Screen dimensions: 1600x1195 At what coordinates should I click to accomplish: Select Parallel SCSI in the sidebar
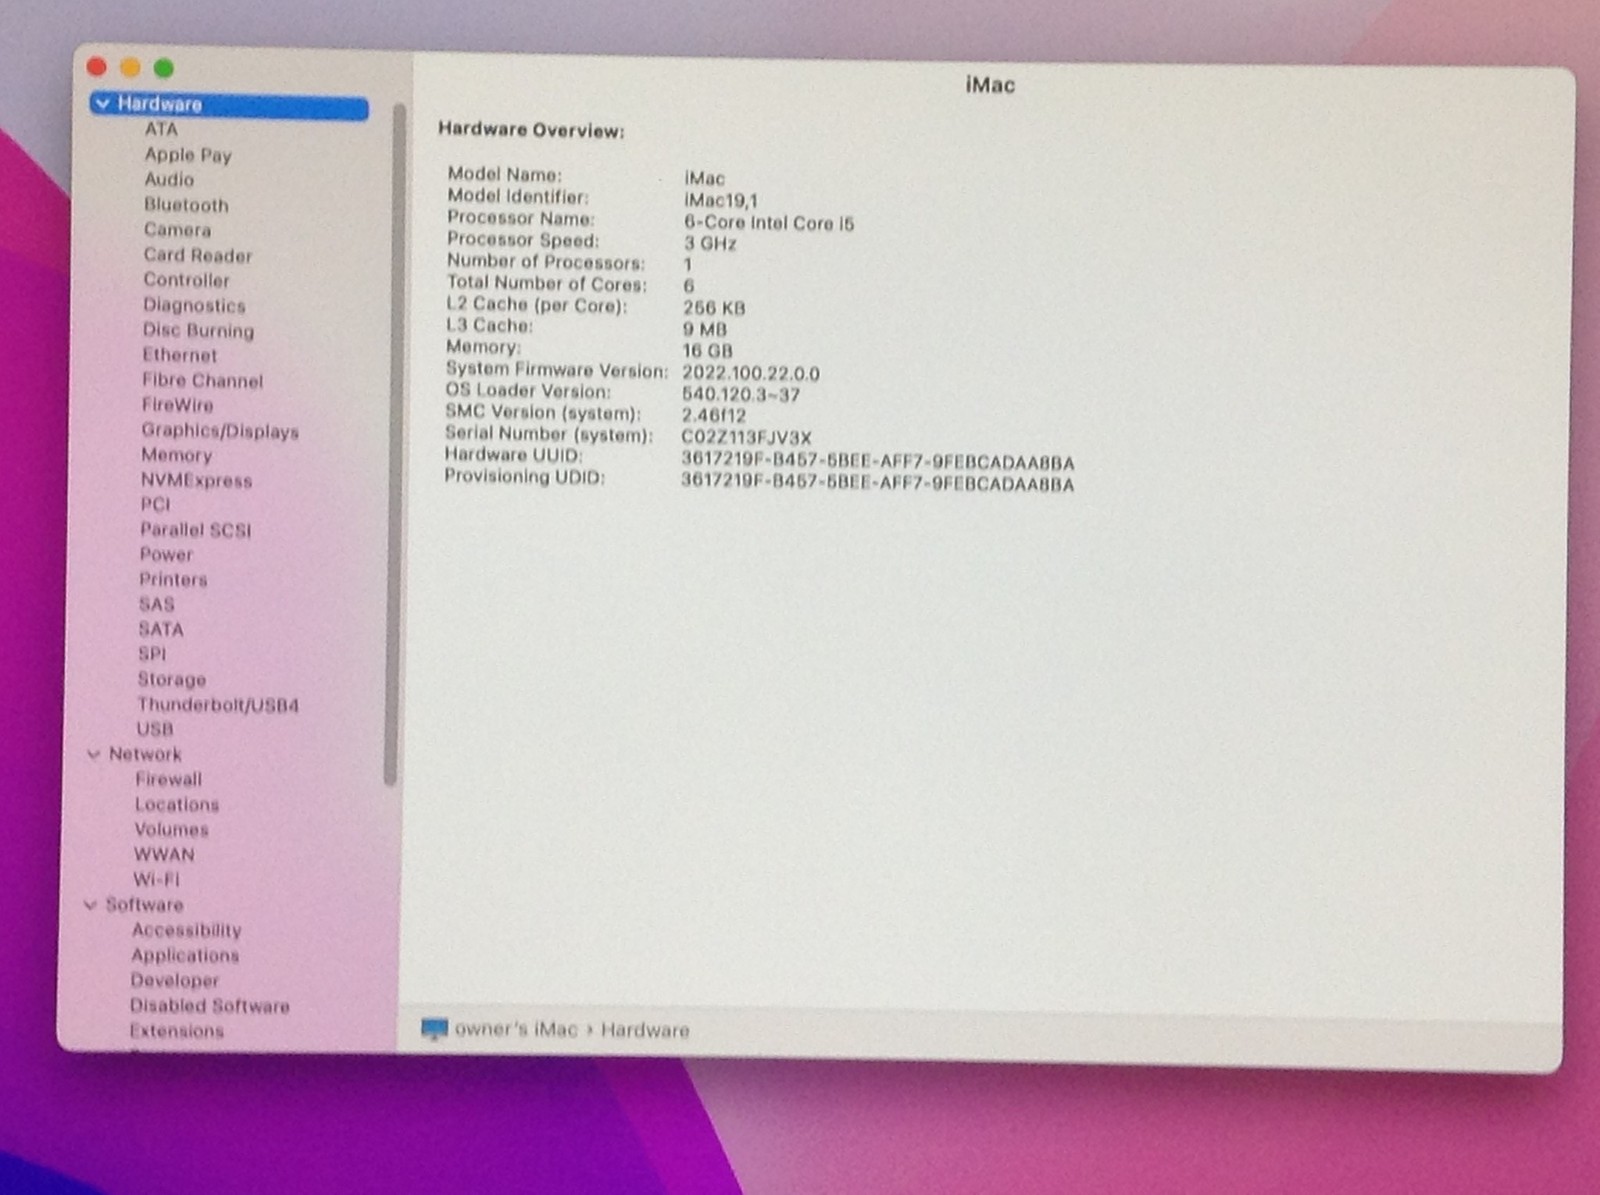tap(196, 530)
